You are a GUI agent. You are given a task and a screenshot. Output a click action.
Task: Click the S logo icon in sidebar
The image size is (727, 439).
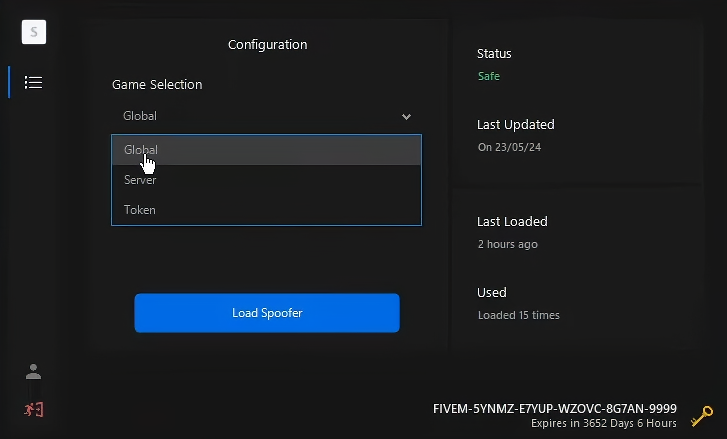tap(34, 32)
